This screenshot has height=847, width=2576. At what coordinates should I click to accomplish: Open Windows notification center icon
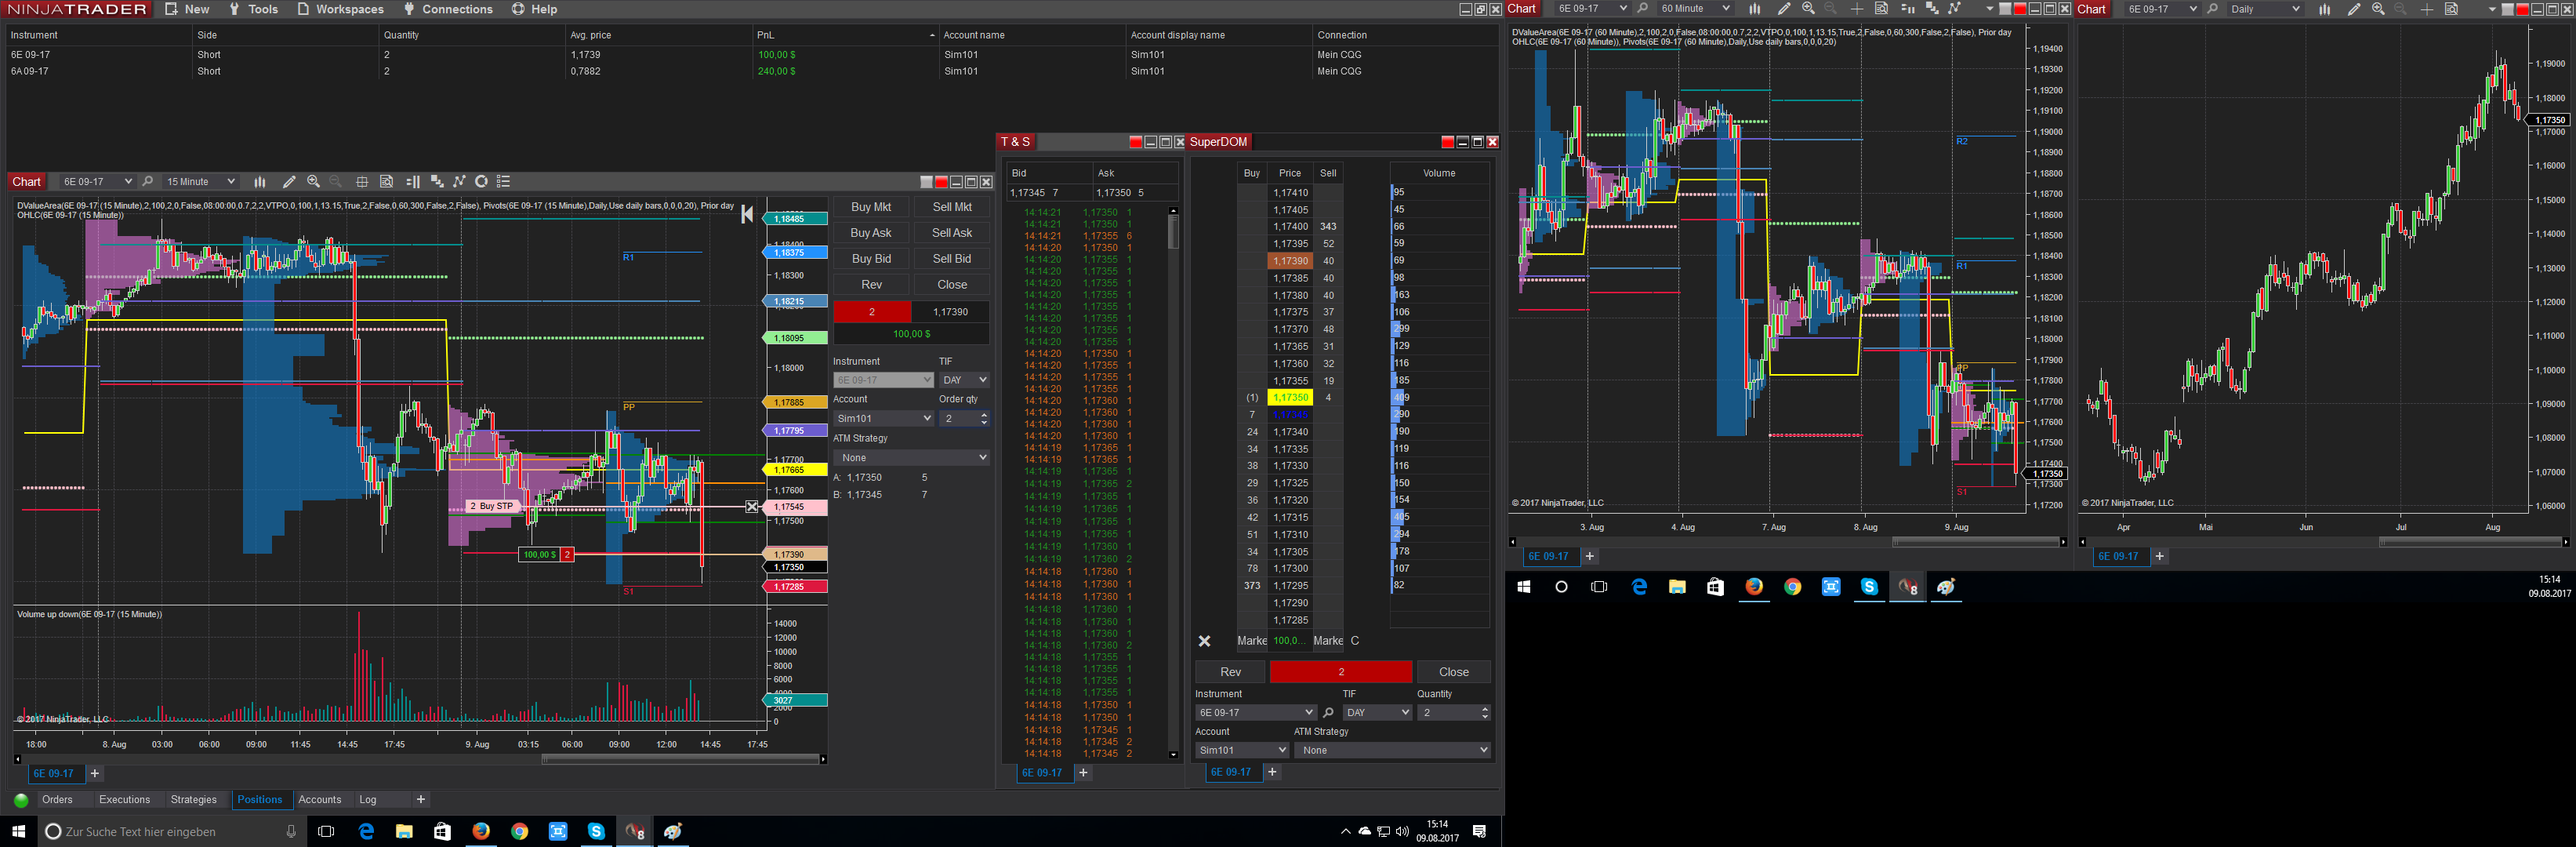coord(1479,832)
